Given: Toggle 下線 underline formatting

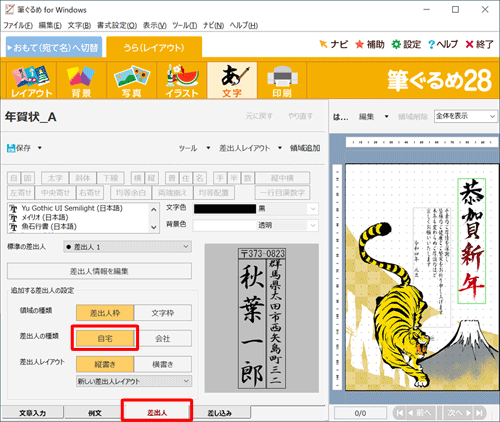Looking at the screenshot, I should coord(111,178).
